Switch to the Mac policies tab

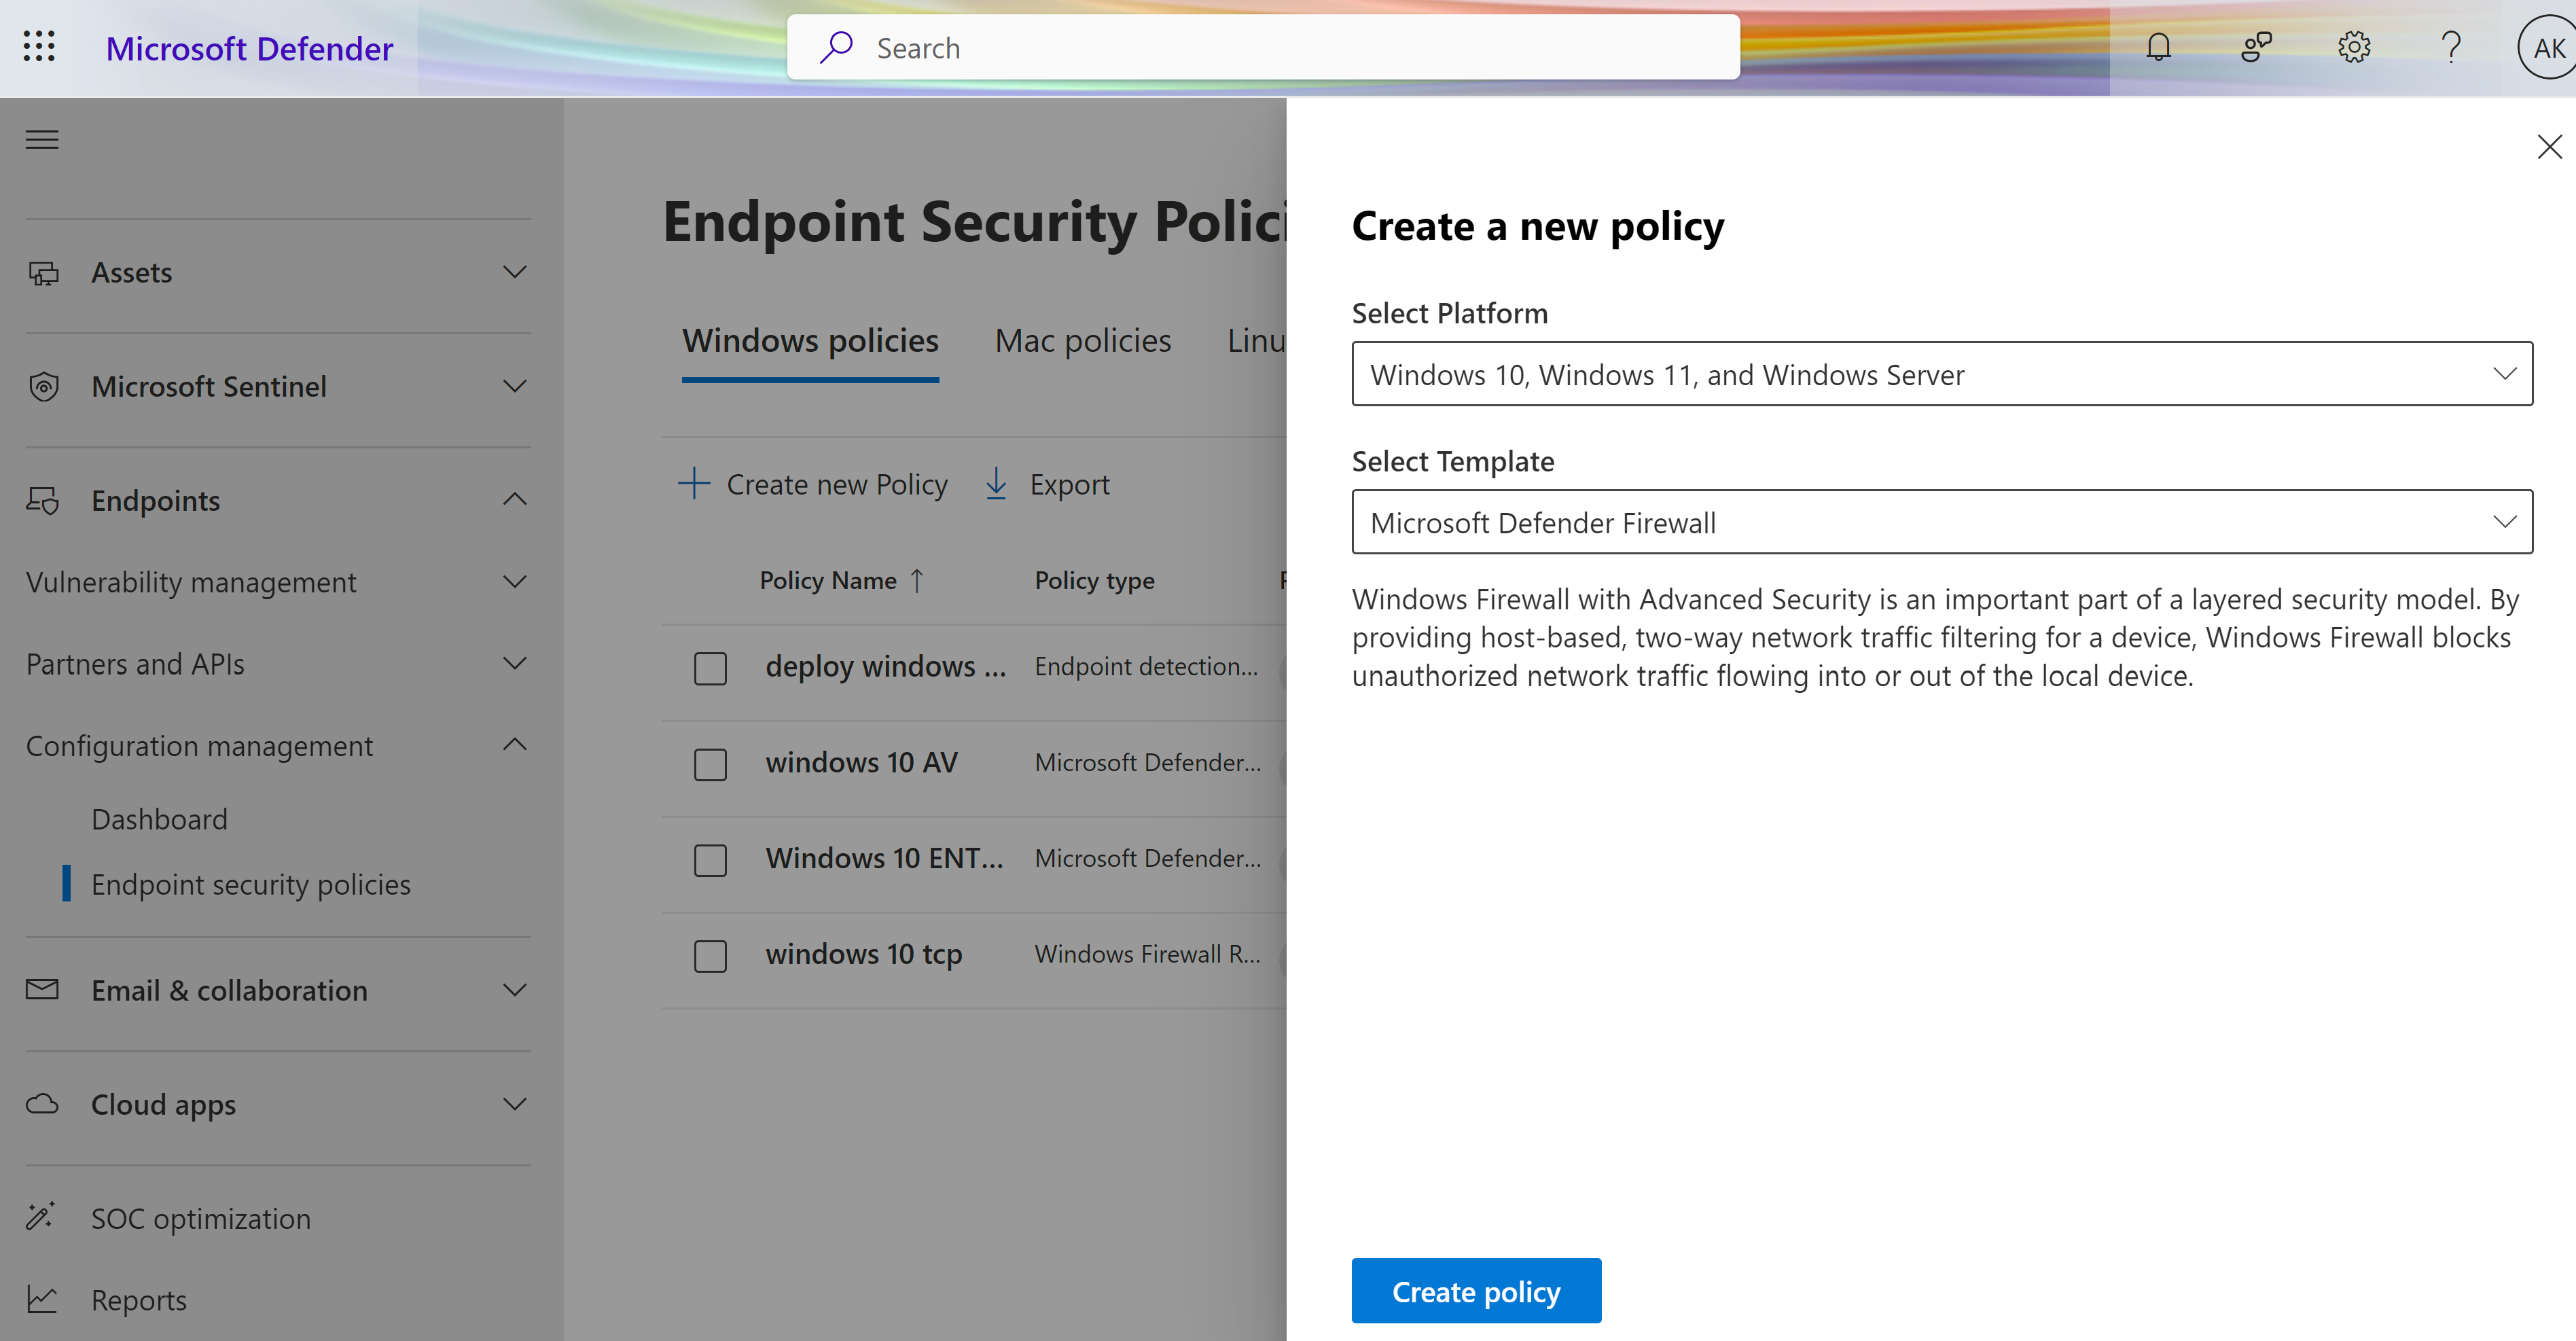tap(1082, 341)
